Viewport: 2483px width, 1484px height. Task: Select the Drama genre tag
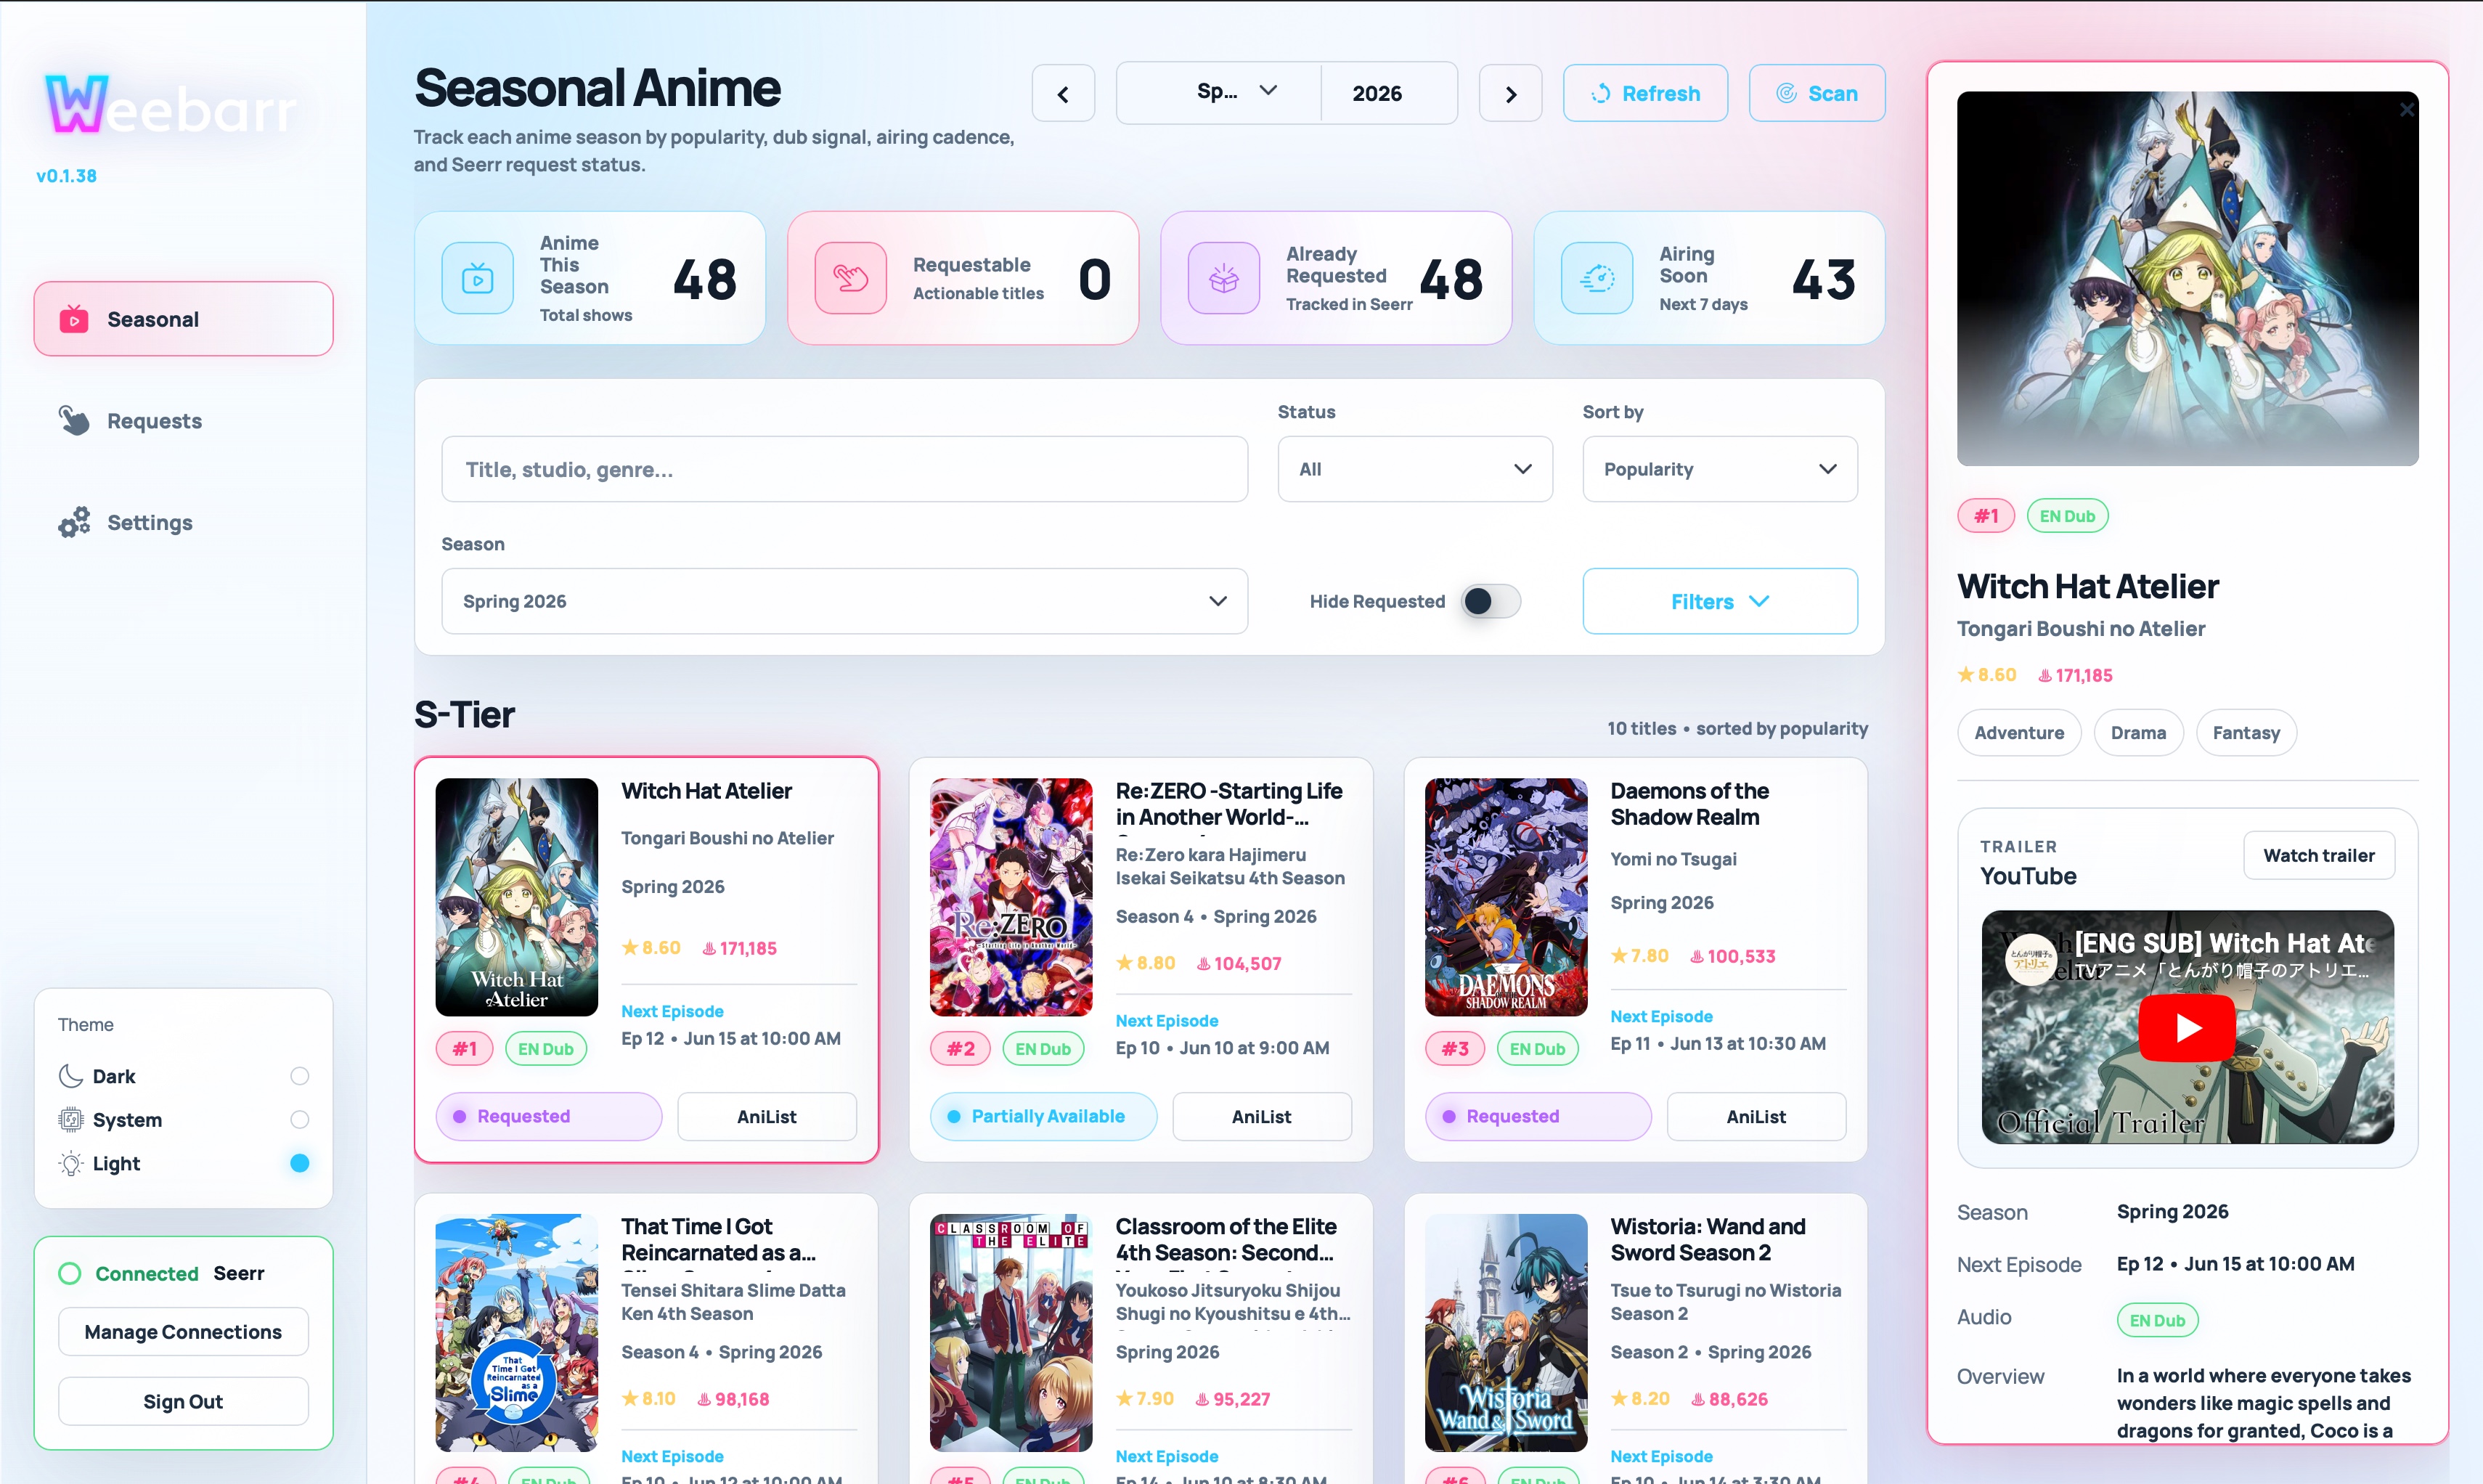[x=2138, y=733]
